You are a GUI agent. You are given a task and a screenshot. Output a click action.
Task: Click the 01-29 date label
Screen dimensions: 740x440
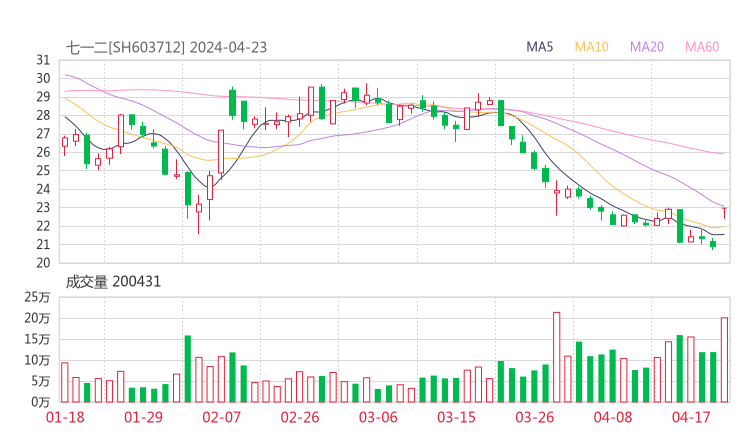point(143,417)
